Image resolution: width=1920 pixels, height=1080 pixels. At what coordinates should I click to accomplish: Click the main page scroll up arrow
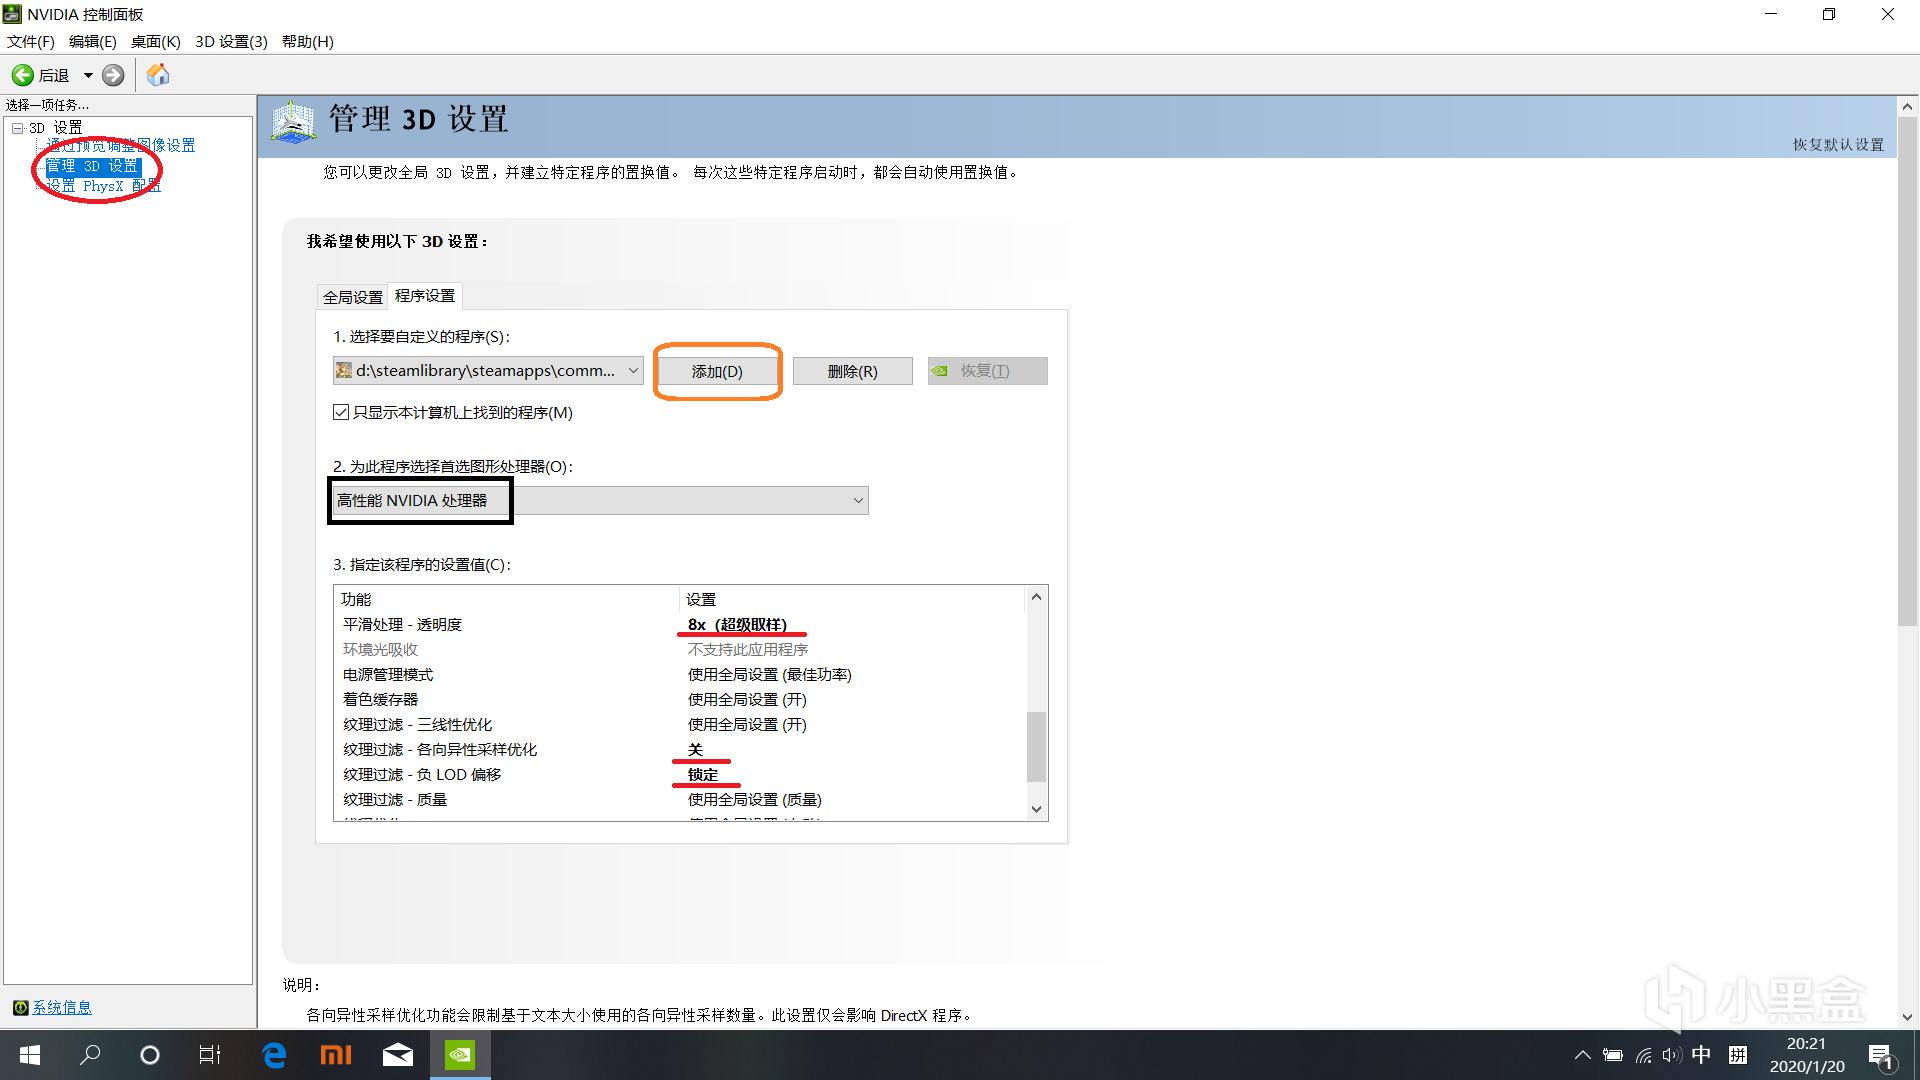pyautogui.click(x=1907, y=106)
